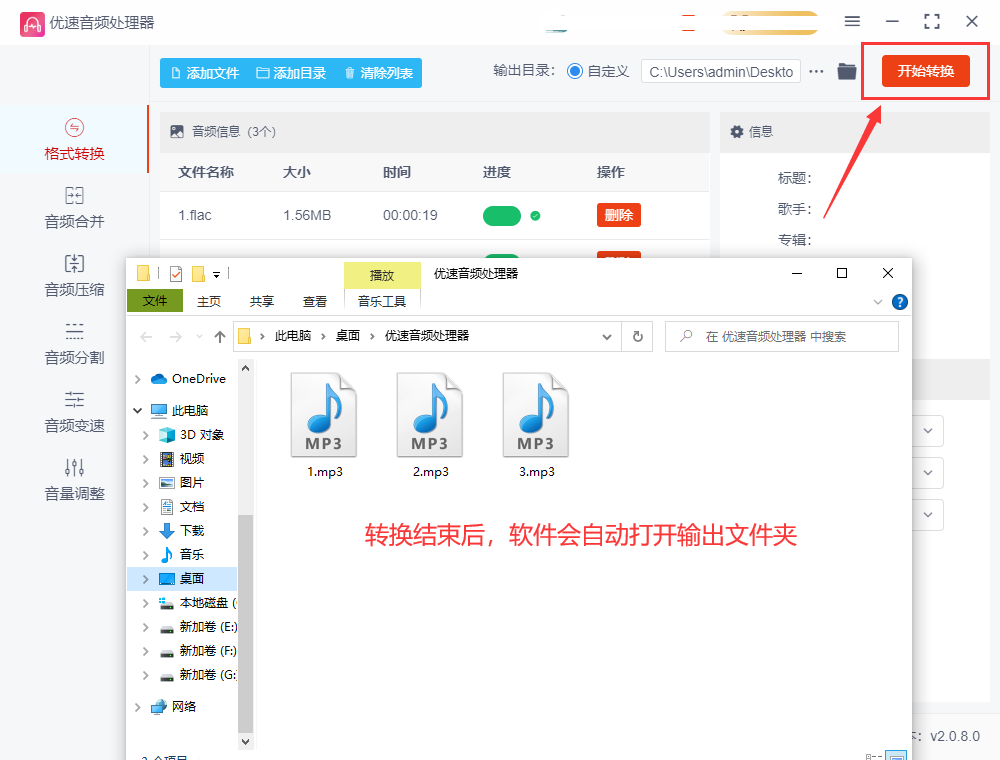Screen dimensions: 1000x760
Task: Click 桌面 in the Explorer breadcrumb path
Action: [348, 336]
